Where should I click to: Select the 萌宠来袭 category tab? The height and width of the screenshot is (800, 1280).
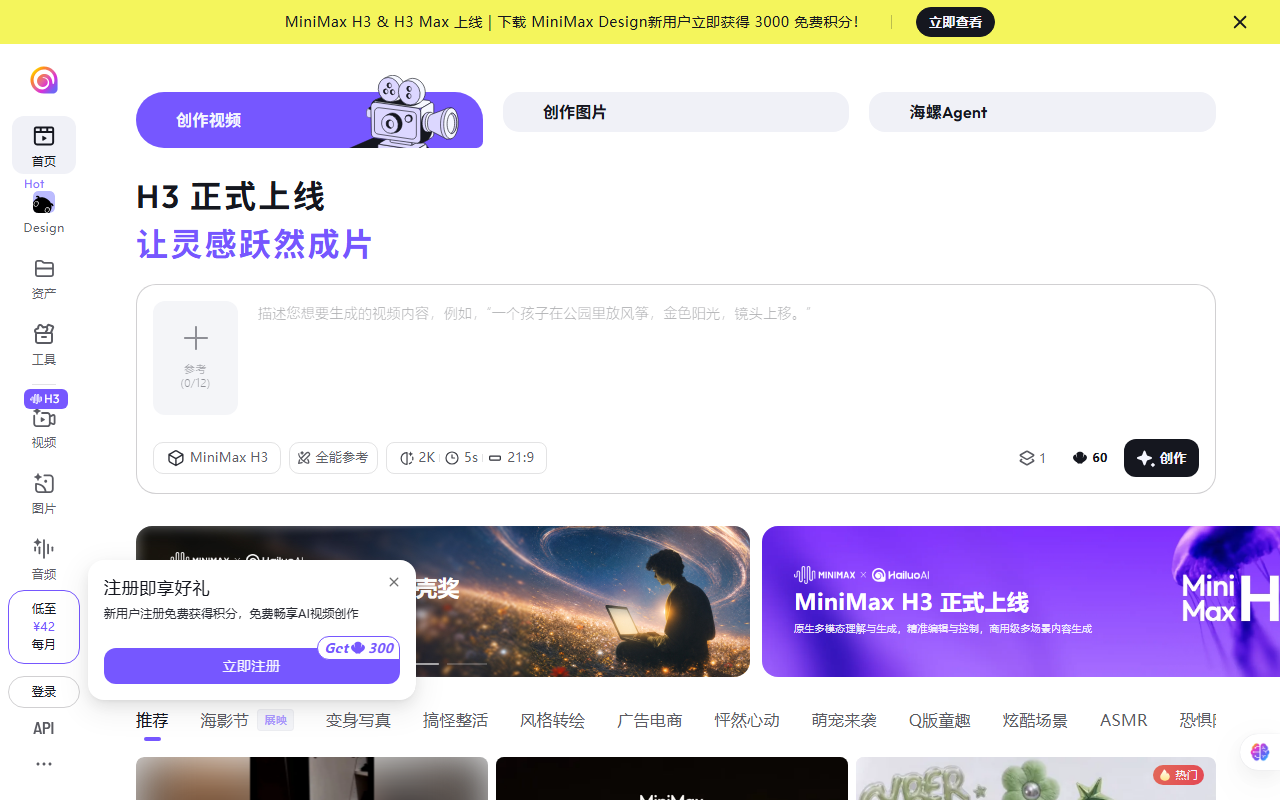coord(844,720)
